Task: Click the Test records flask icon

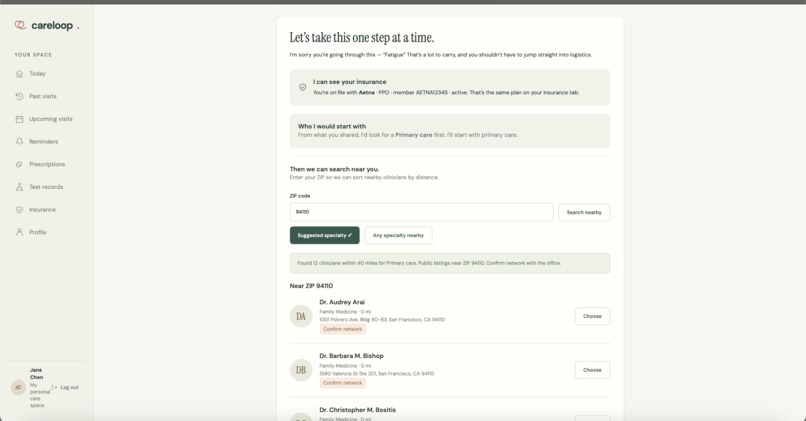Action: pos(20,187)
